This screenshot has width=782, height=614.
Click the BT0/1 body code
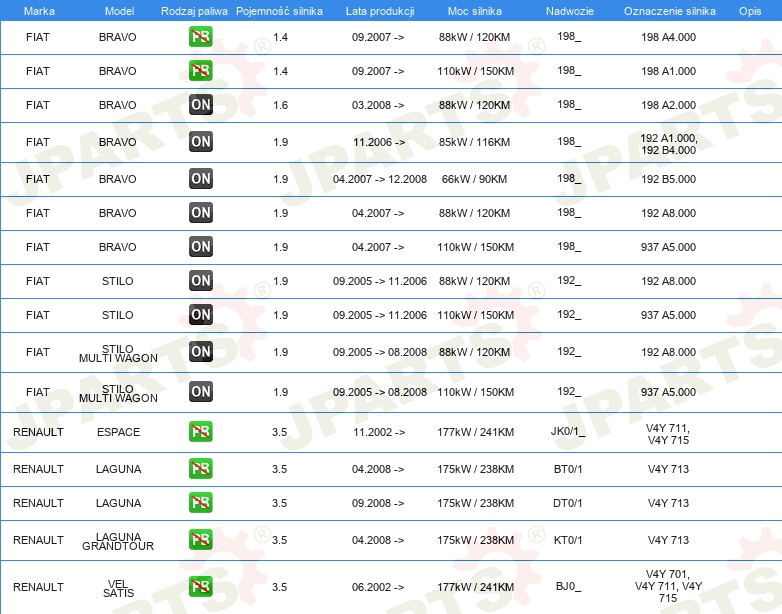568,469
